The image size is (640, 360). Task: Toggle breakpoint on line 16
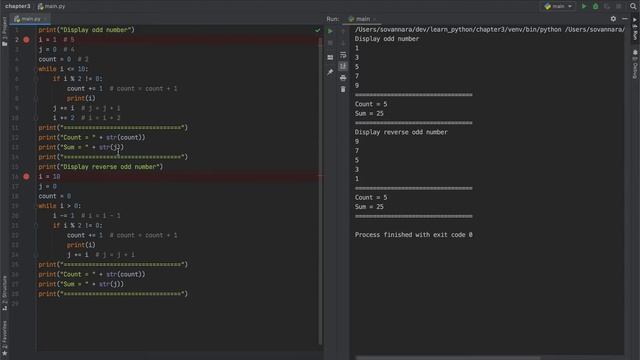click(x=26, y=177)
